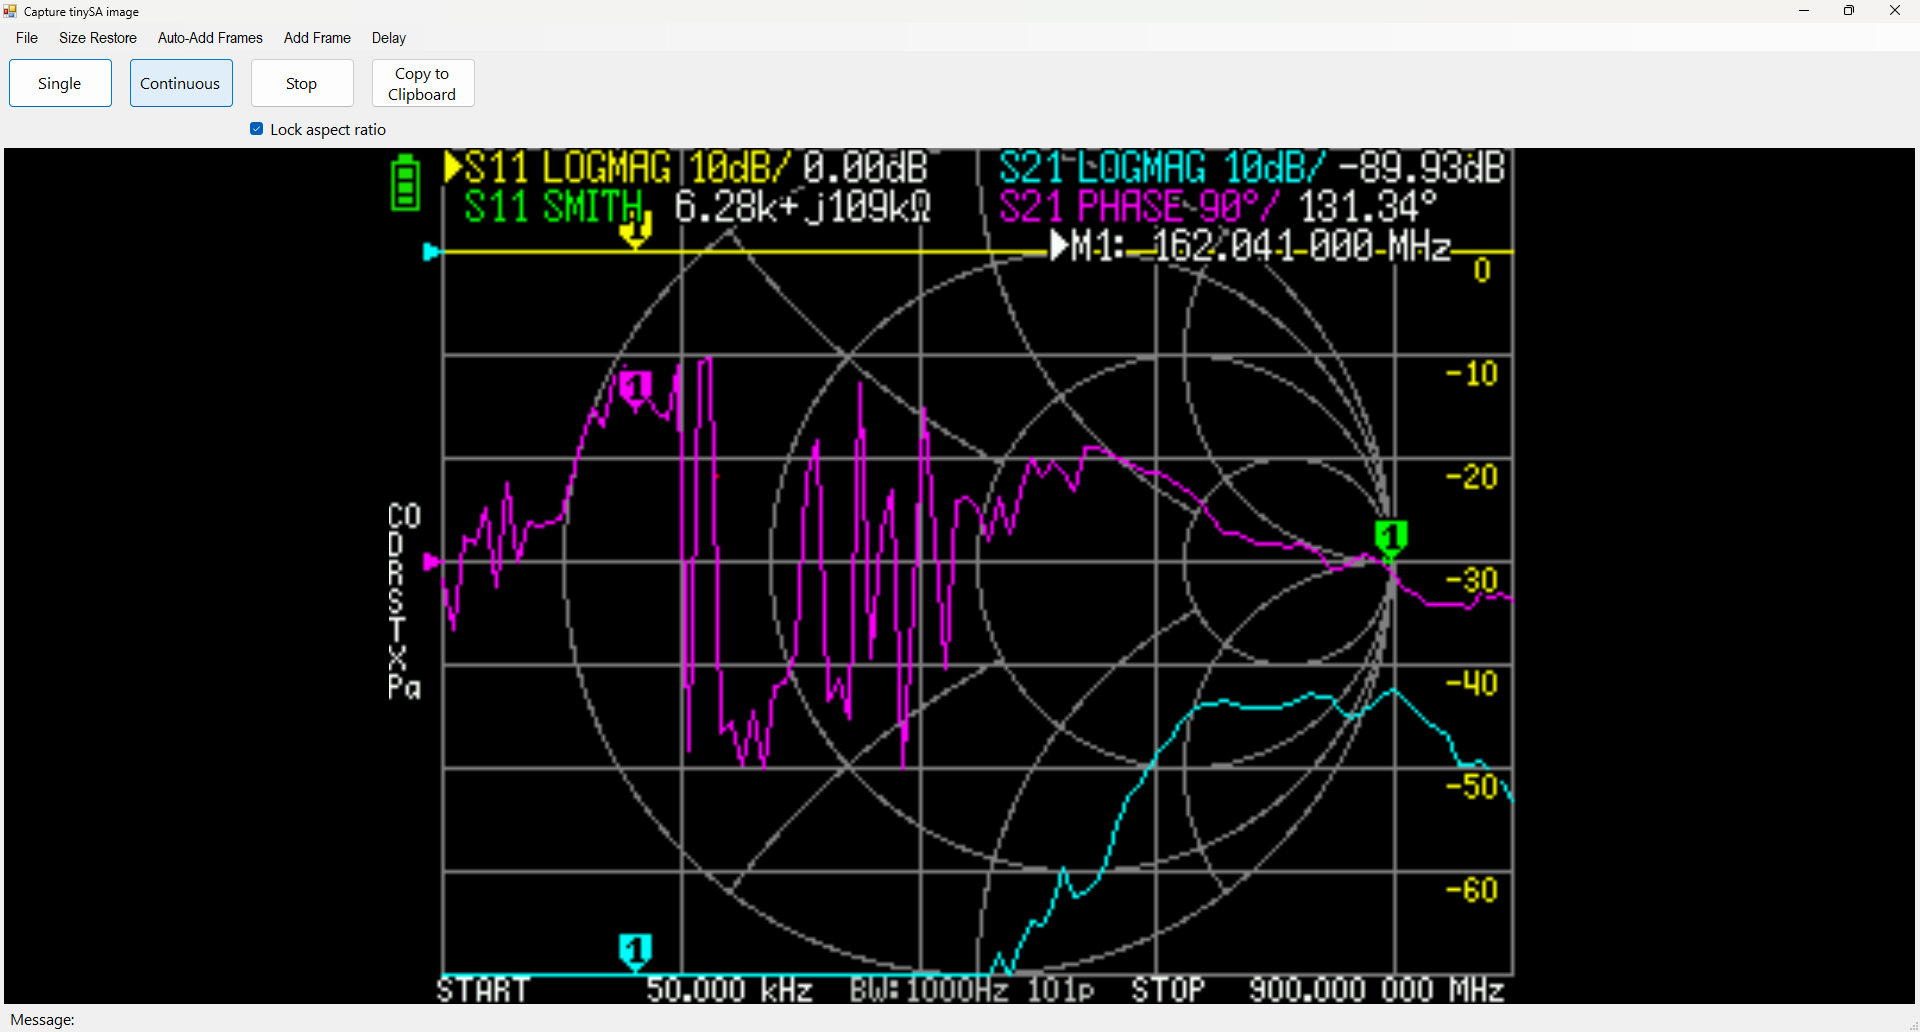The height and width of the screenshot is (1032, 1920).
Task: Click the yellow marker 1 on S11 trace
Action: coord(635,232)
